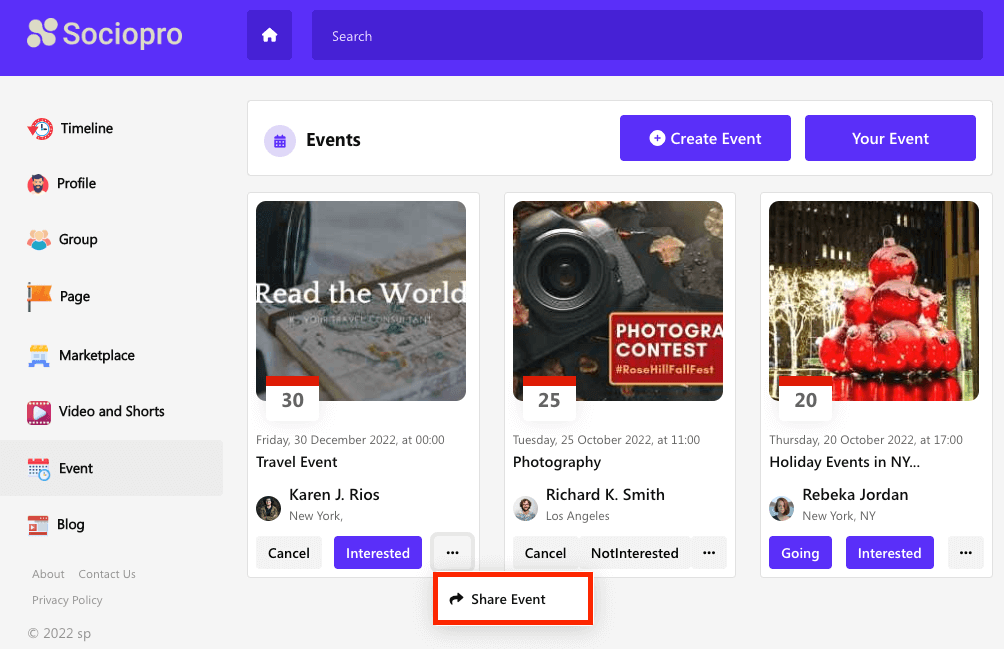This screenshot has height=649, width=1004.
Task: Expand the Holiday Events options menu
Action: [x=965, y=553]
